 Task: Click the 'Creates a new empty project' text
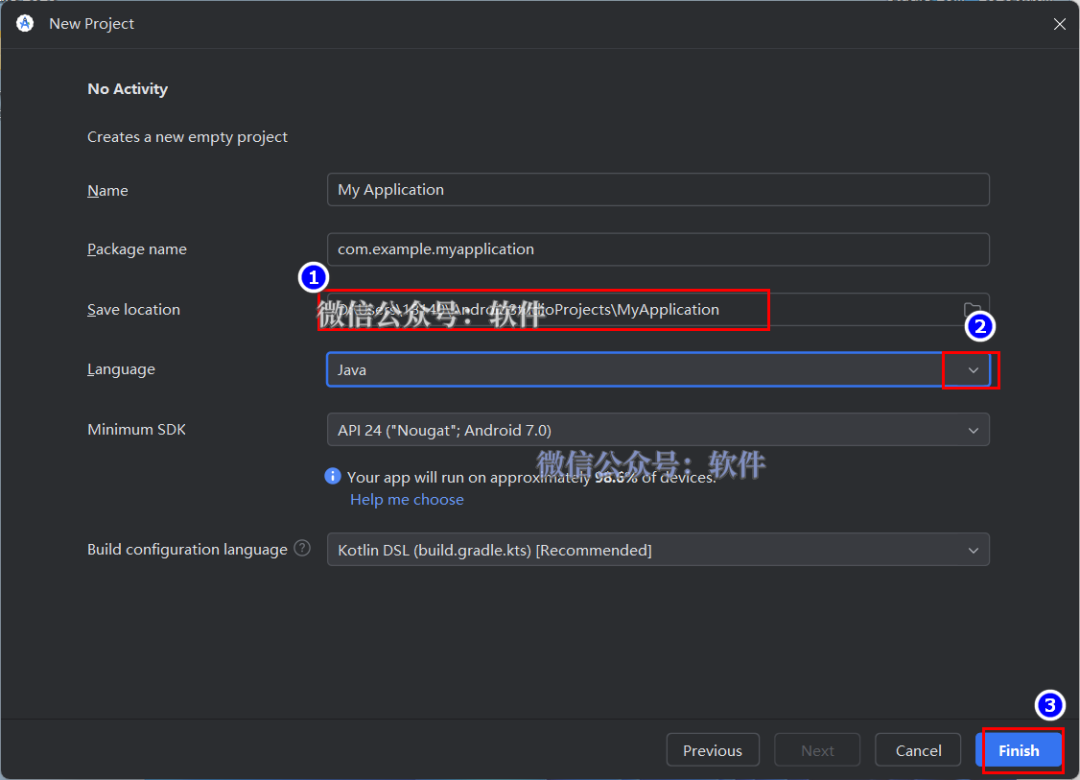tap(187, 137)
